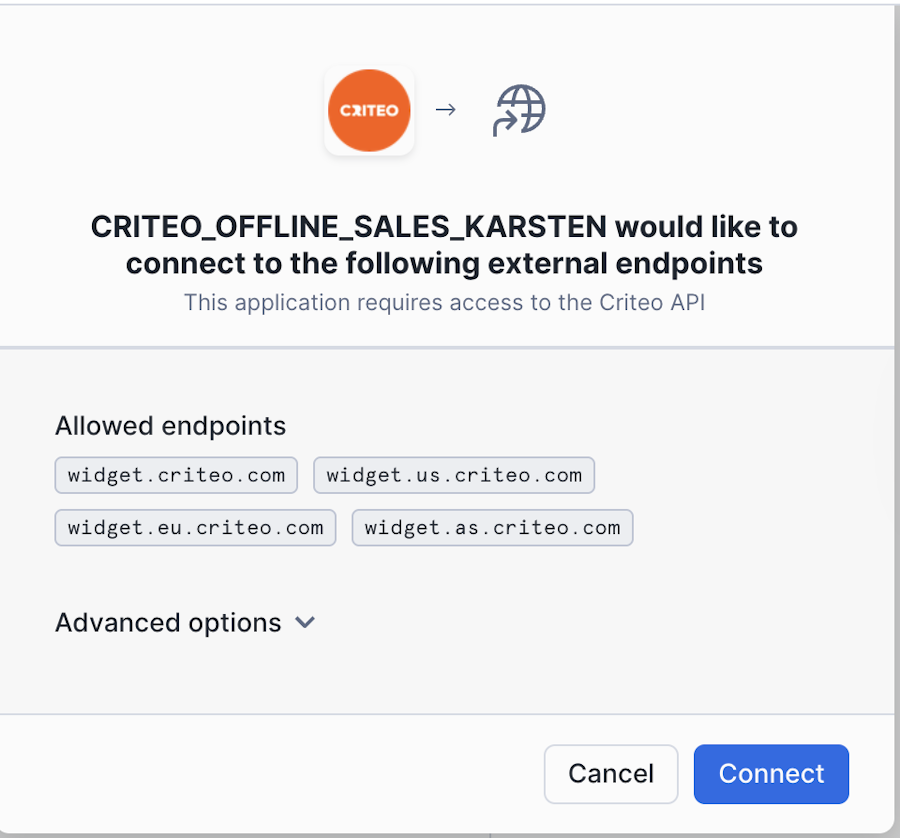Select the widget.us.criteo.com endpoint chip

(454, 475)
